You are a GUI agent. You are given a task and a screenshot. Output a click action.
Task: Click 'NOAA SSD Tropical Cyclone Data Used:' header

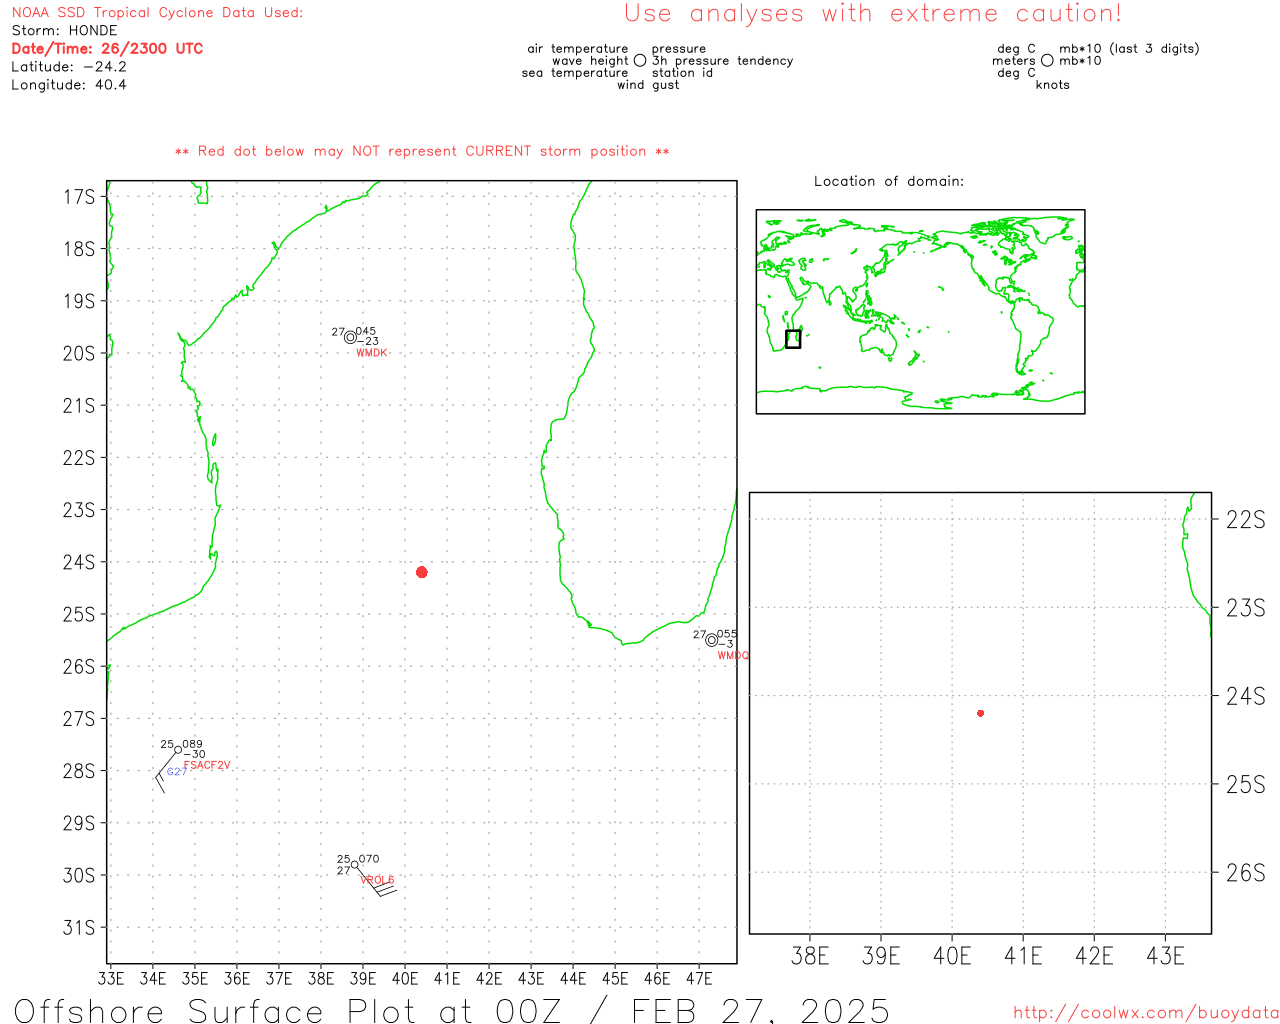tap(157, 13)
